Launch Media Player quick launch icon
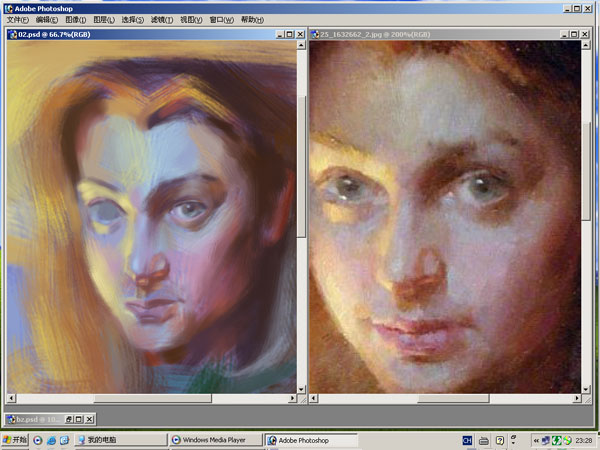 coord(38,440)
